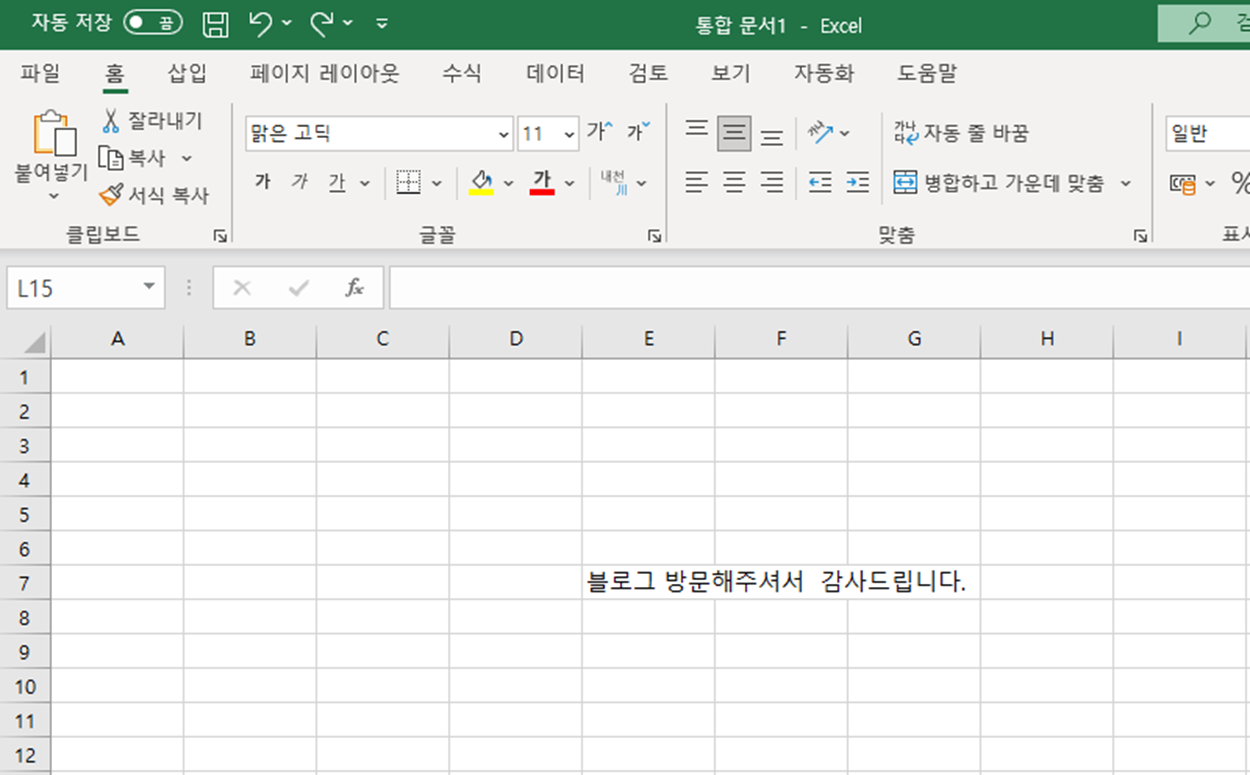Click the phonetic guide (내천) icon
The width and height of the screenshot is (1250, 775).
point(613,182)
